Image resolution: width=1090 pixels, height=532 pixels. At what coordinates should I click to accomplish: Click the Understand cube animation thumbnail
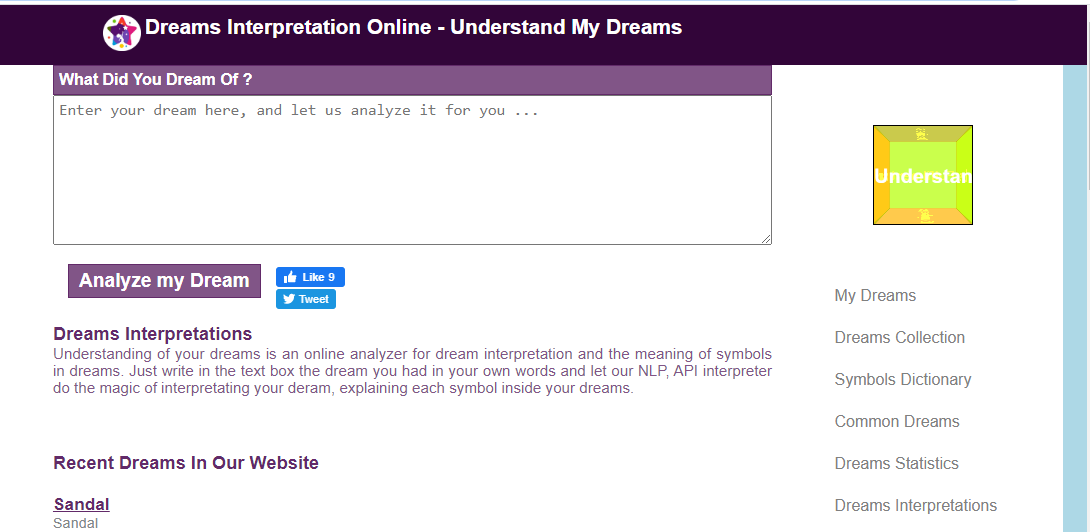(922, 175)
